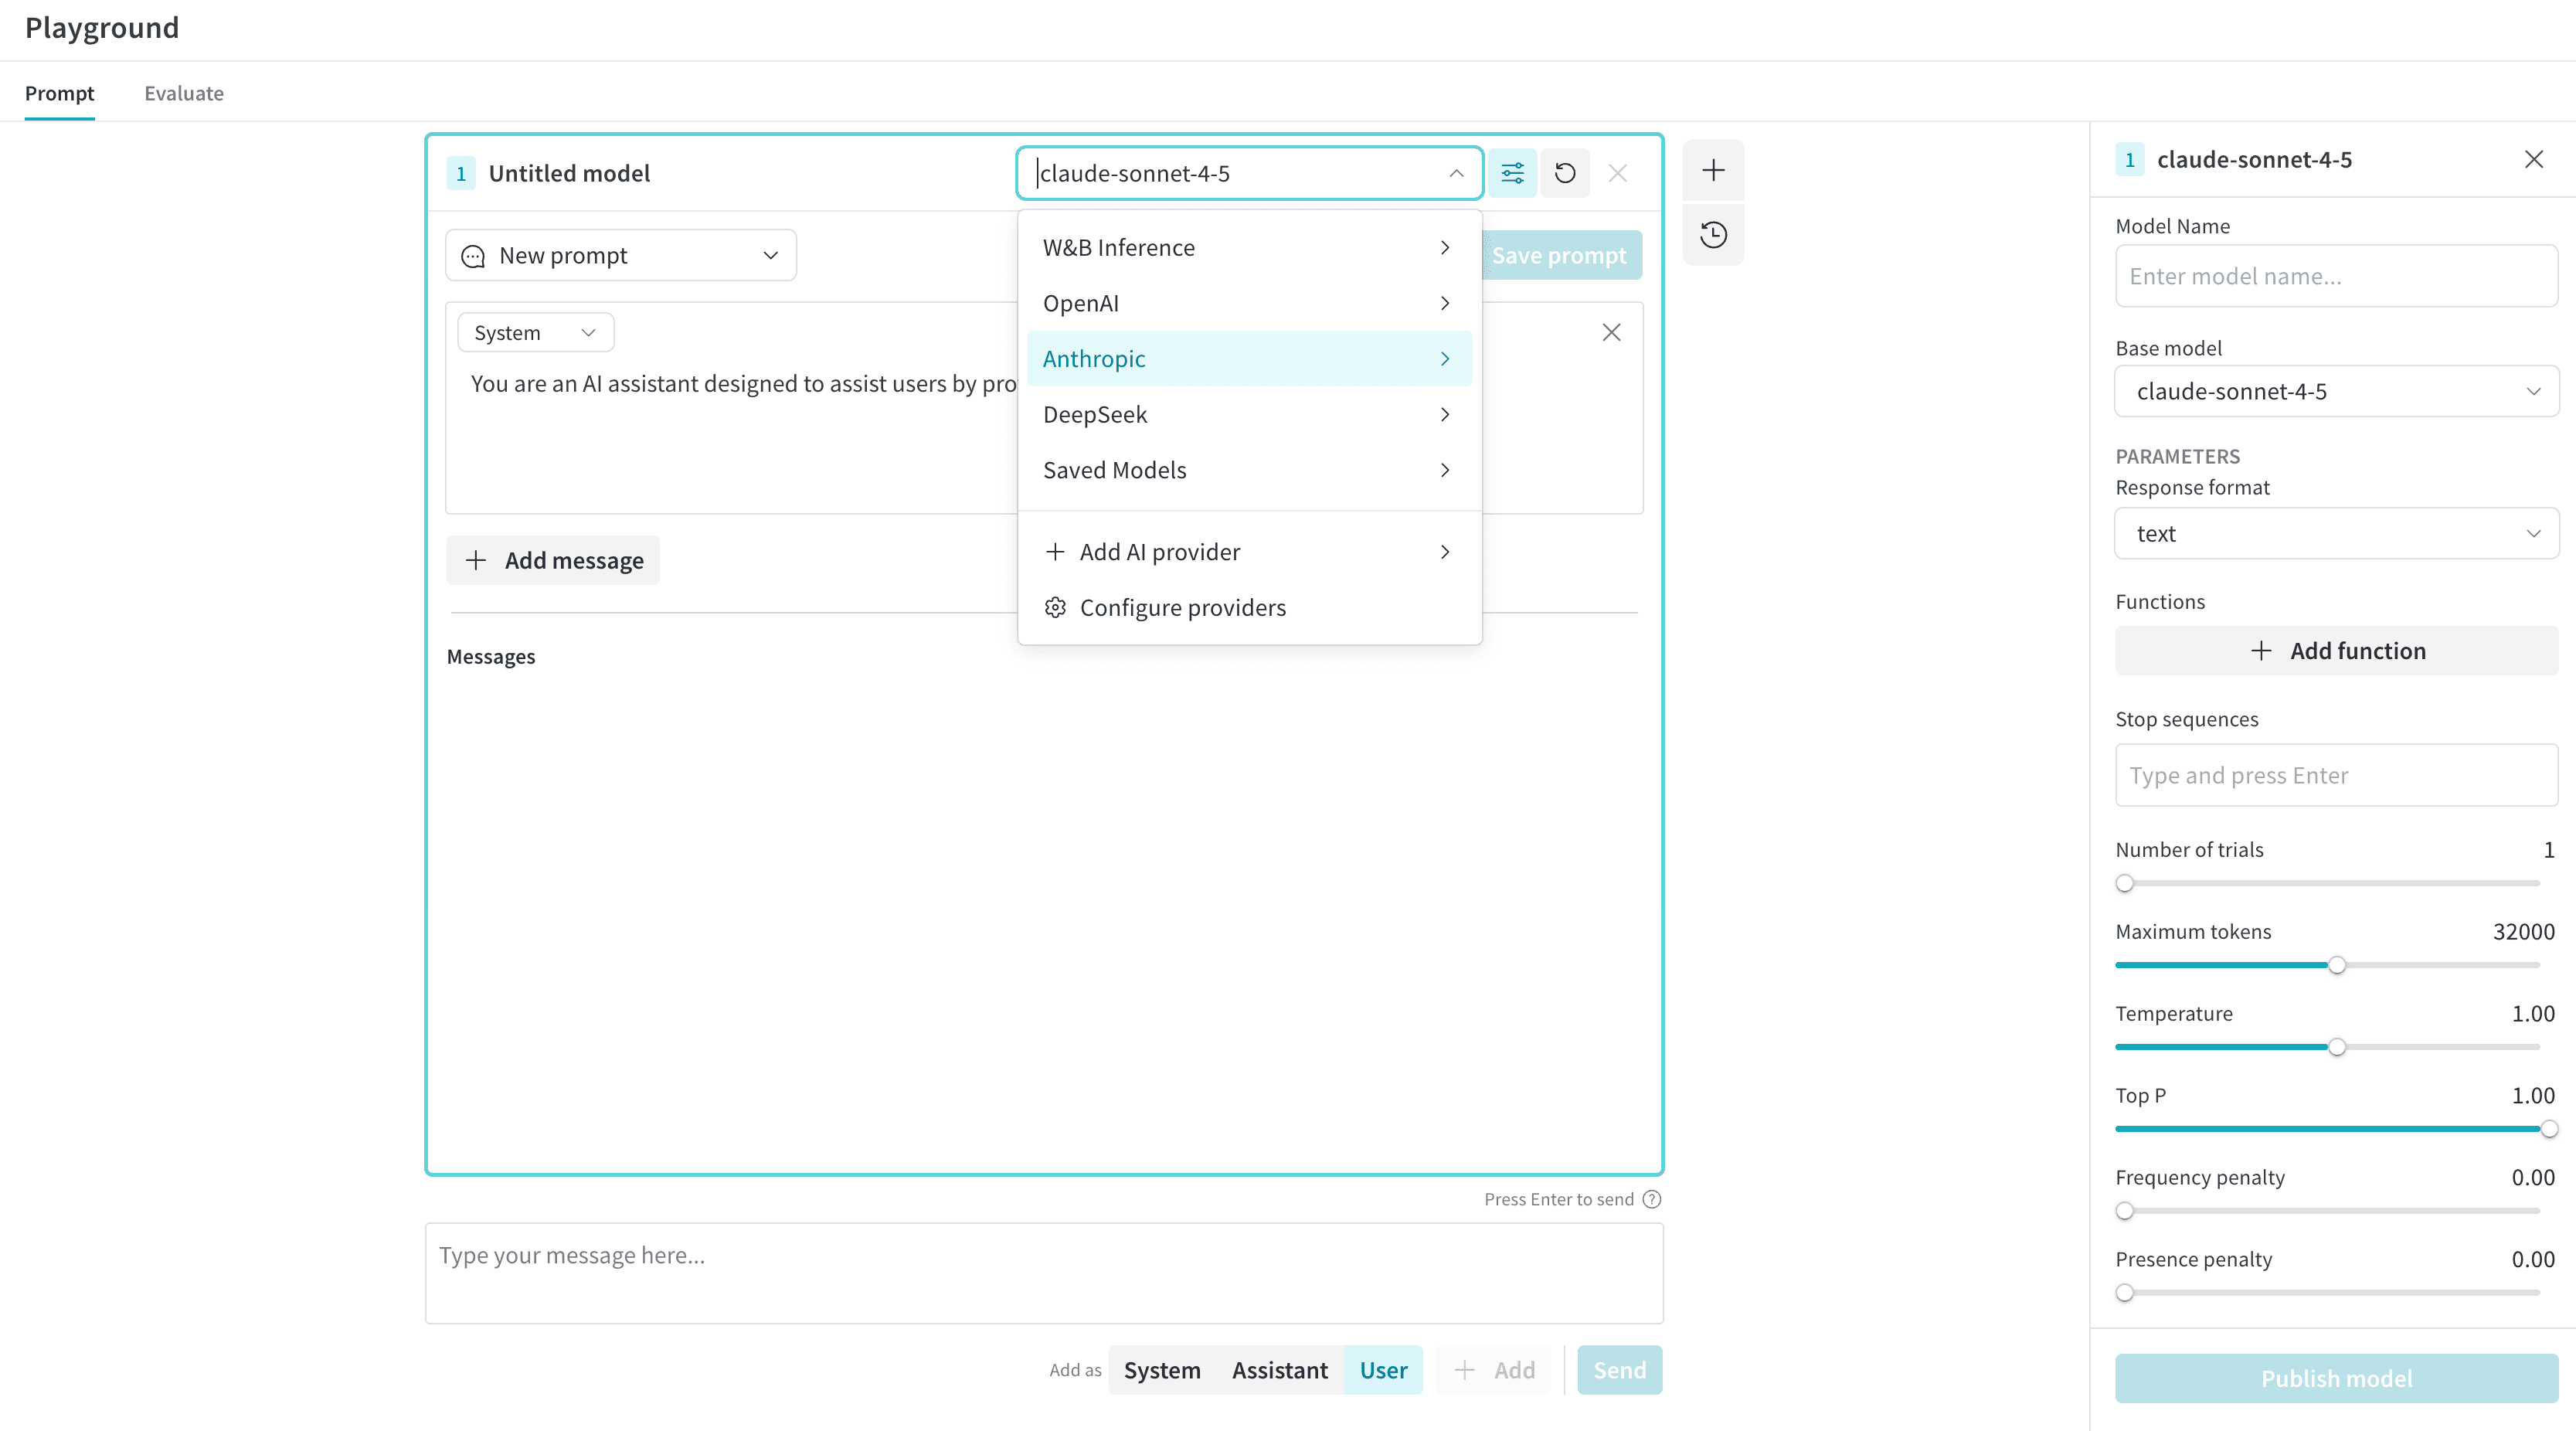Click the plus icon for Add AI provider
Image resolution: width=2576 pixels, height=1431 pixels.
(x=1055, y=552)
